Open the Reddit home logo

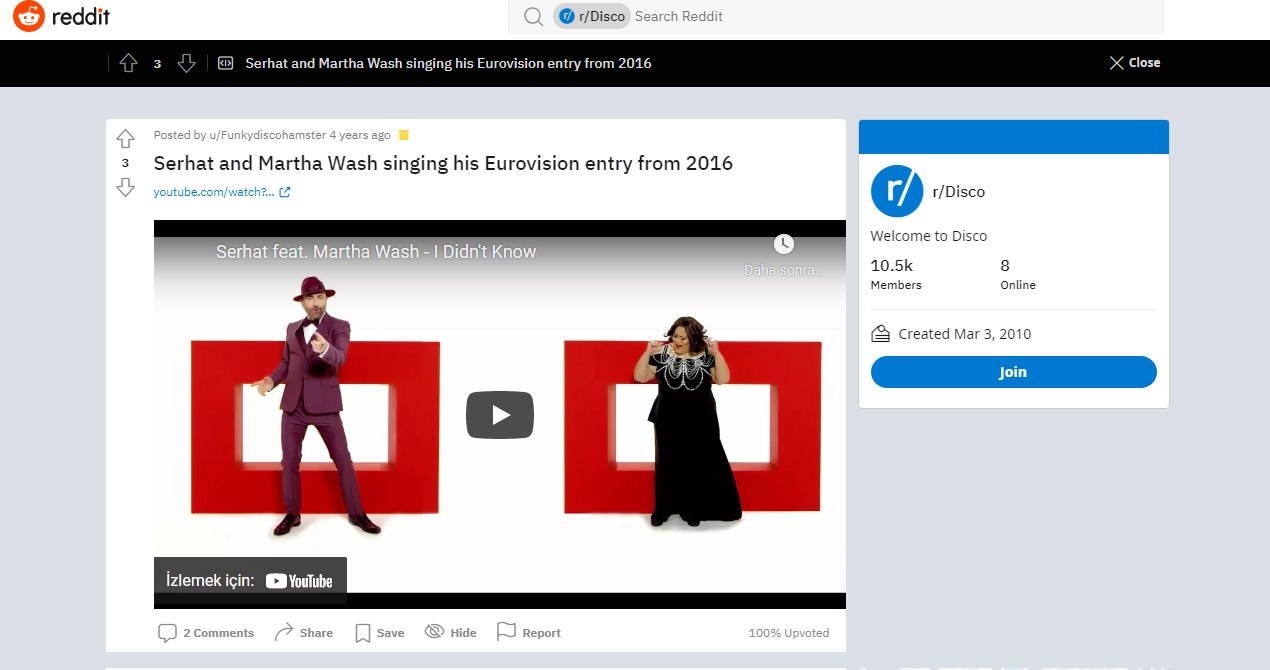pos(61,17)
